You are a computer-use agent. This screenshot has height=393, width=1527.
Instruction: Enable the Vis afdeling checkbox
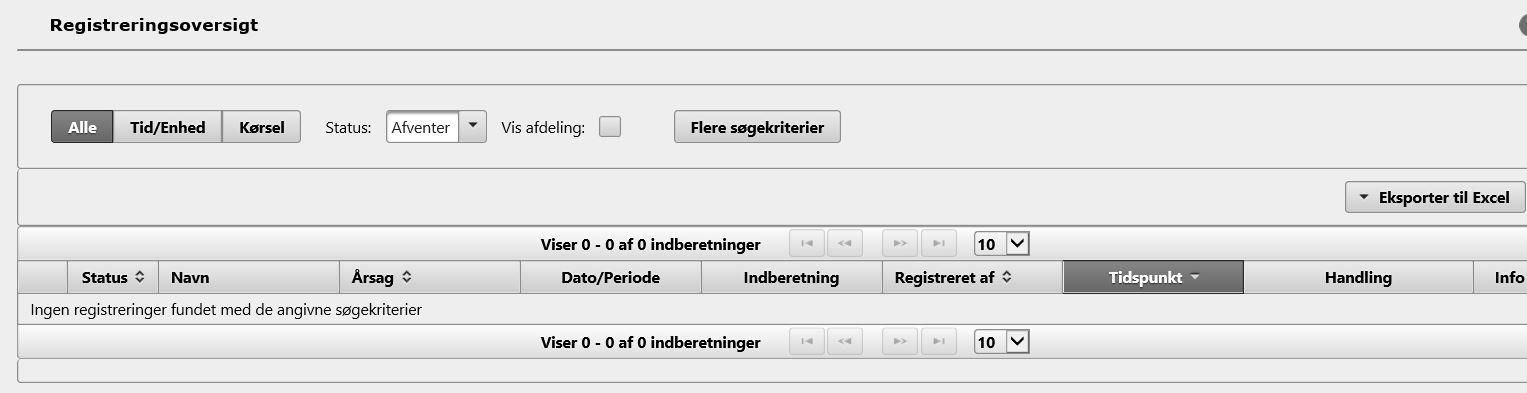(x=610, y=127)
